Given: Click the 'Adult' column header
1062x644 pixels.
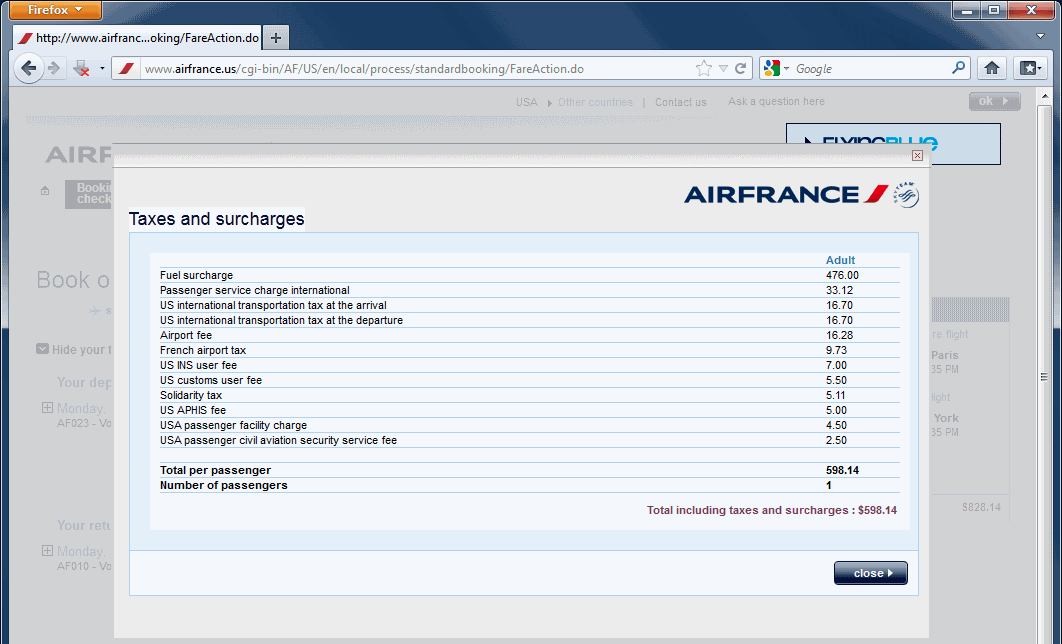Looking at the screenshot, I should click(x=840, y=260).
